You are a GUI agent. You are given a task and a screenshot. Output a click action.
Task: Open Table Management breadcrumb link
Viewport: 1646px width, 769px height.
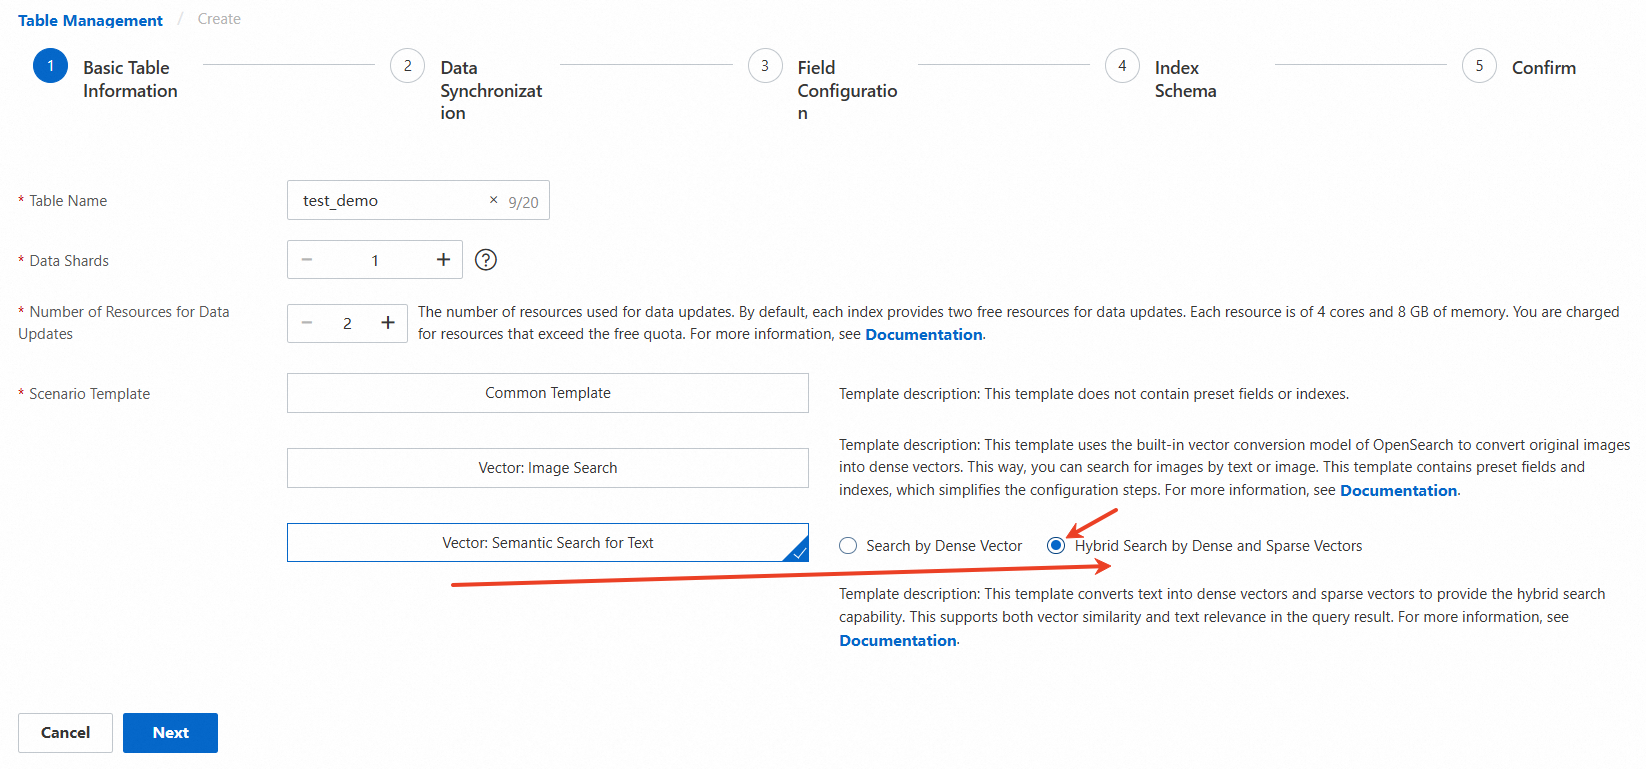(x=90, y=20)
